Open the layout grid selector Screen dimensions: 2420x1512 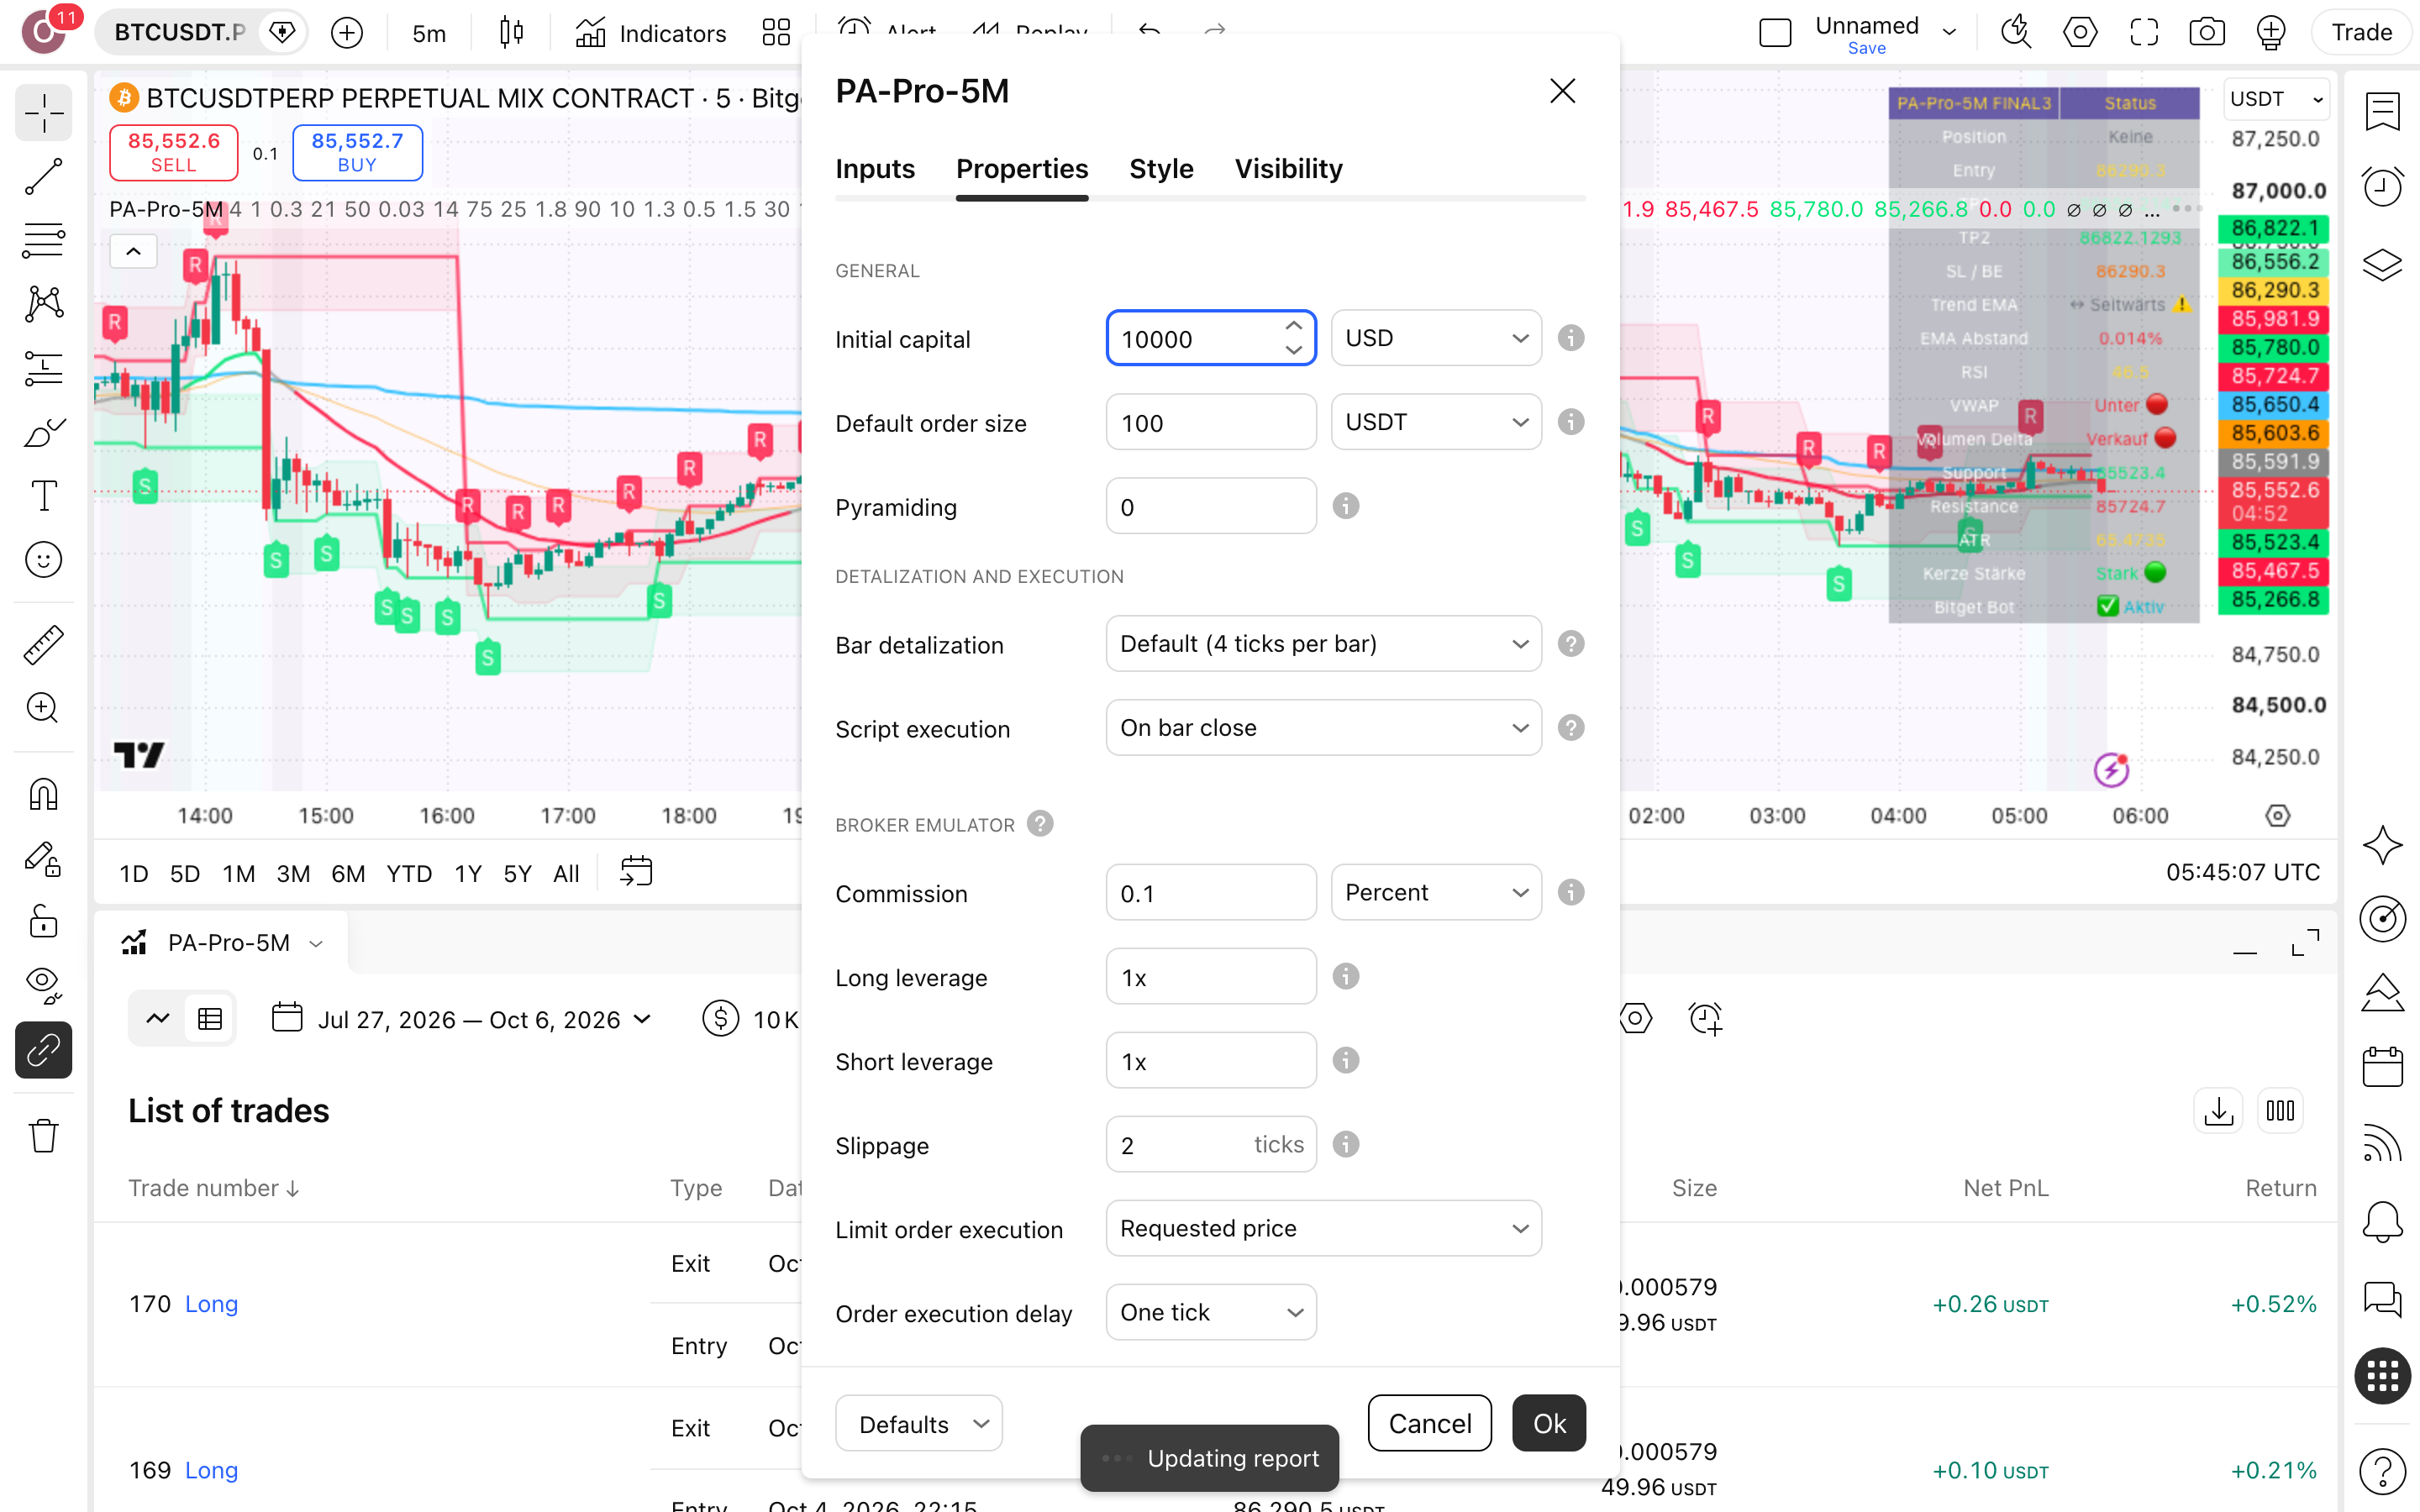coord(776,33)
